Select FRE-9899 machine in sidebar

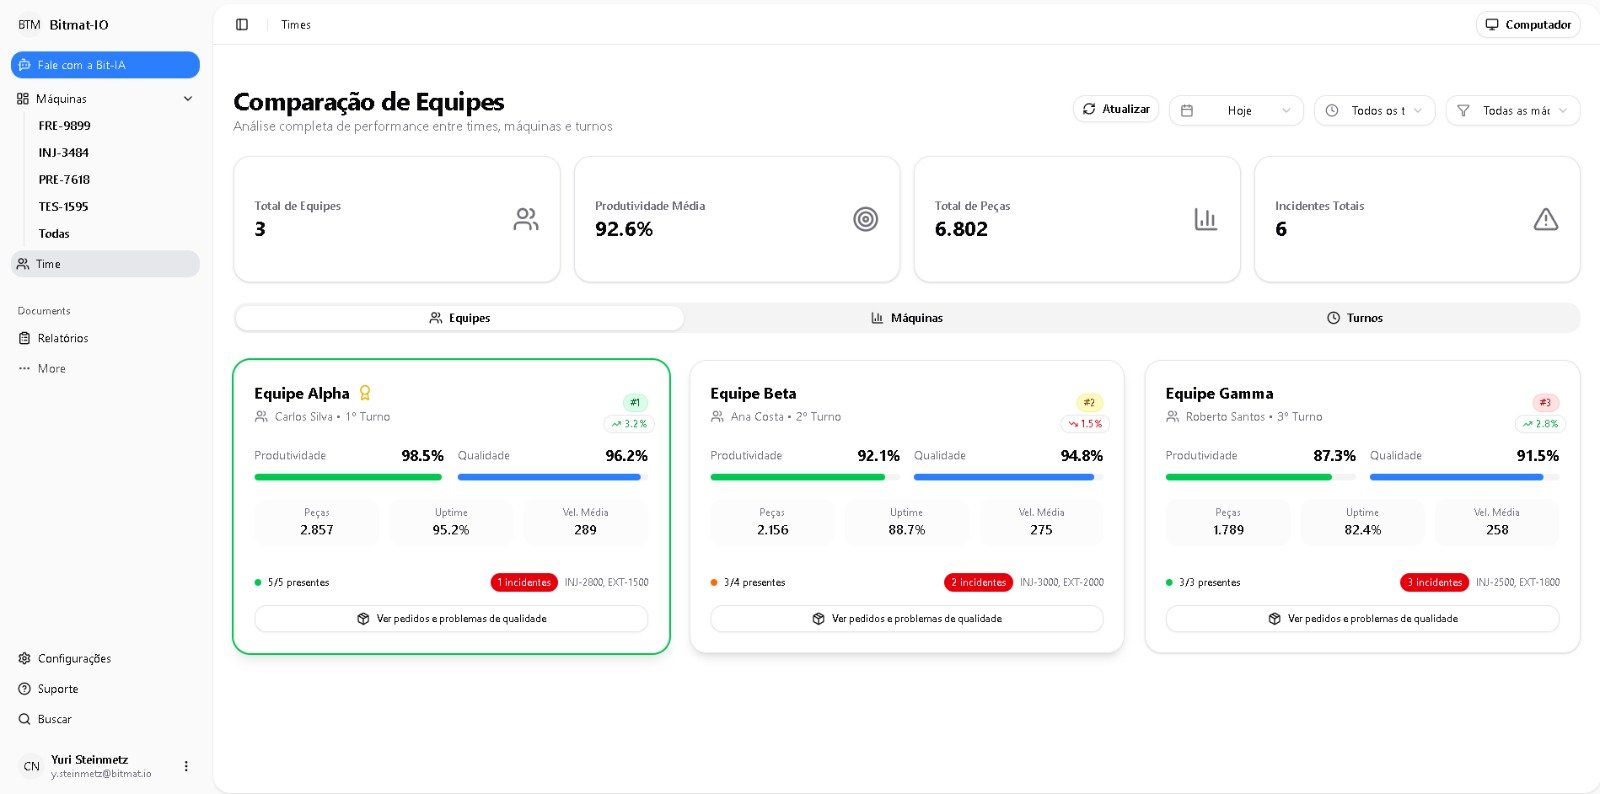click(64, 126)
